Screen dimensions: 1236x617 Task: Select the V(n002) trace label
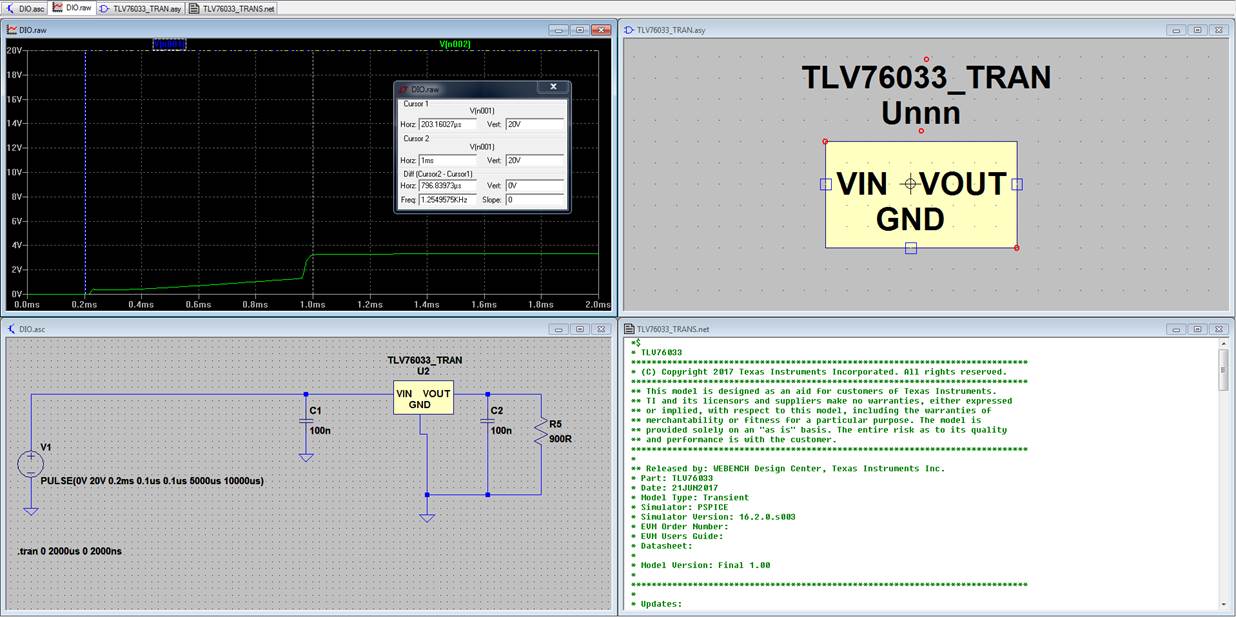pyautogui.click(x=455, y=44)
